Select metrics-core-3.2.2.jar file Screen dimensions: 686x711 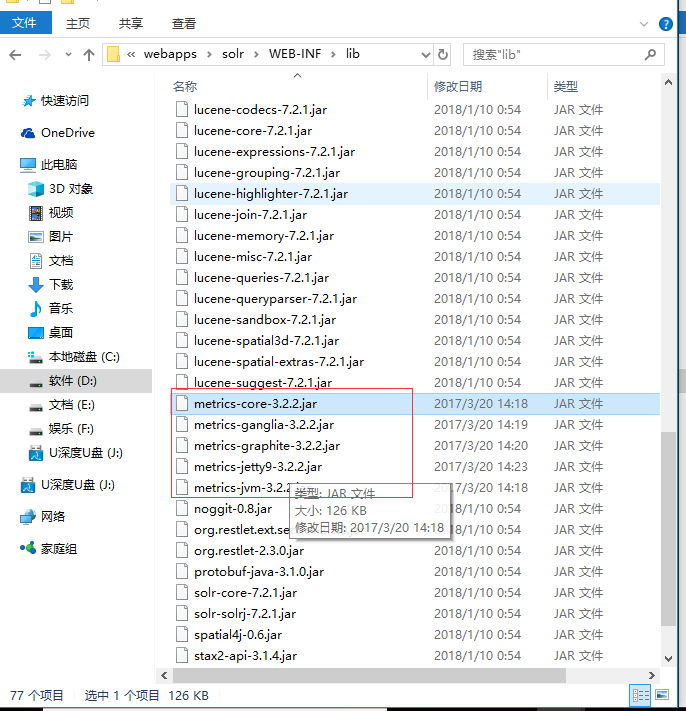(255, 404)
